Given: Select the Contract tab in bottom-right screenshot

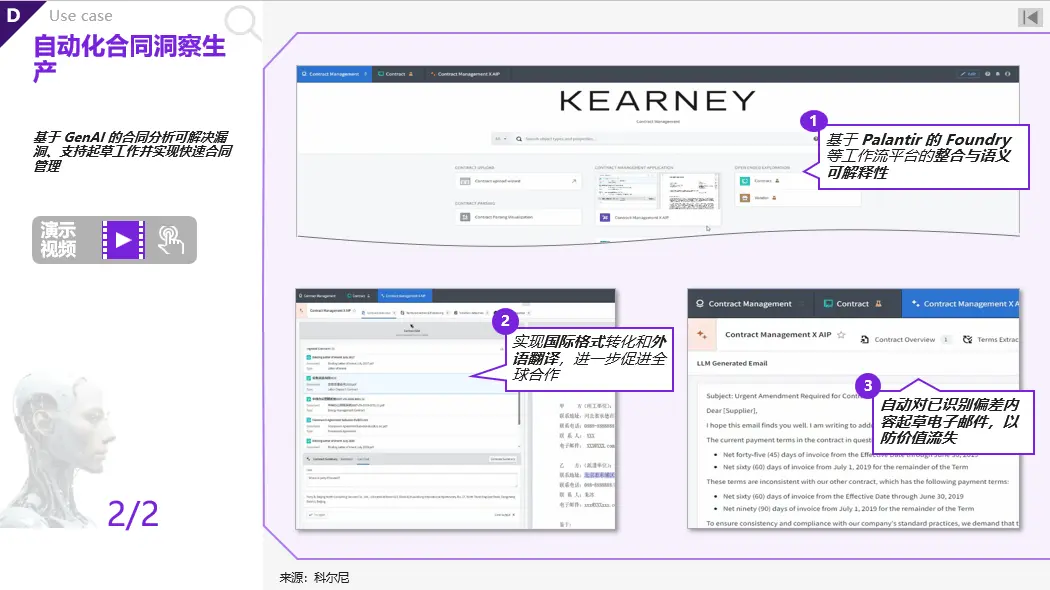Looking at the screenshot, I should pyautogui.click(x=852, y=304).
